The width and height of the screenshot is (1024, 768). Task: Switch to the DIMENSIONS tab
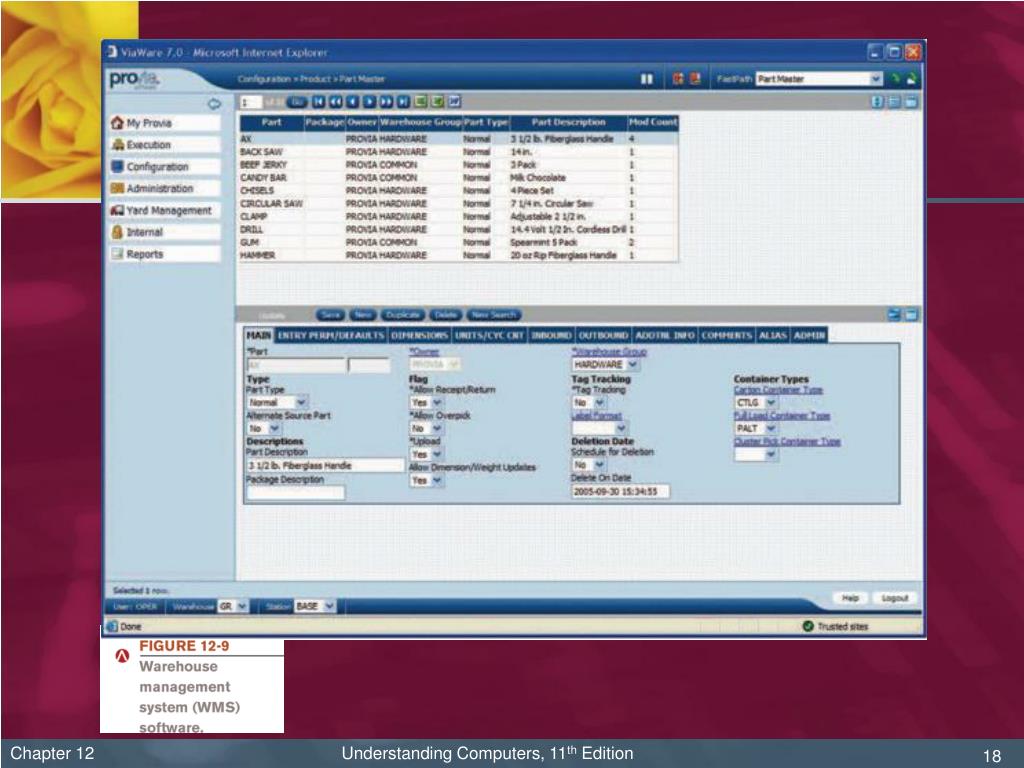419,335
